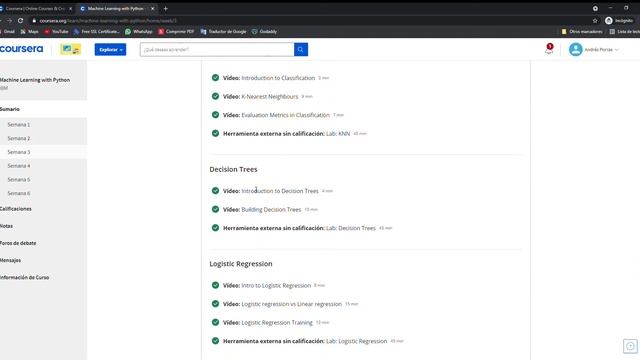Open Mensajes in the sidebar
This screenshot has width=640, height=360.
pyautogui.click(x=10, y=260)
